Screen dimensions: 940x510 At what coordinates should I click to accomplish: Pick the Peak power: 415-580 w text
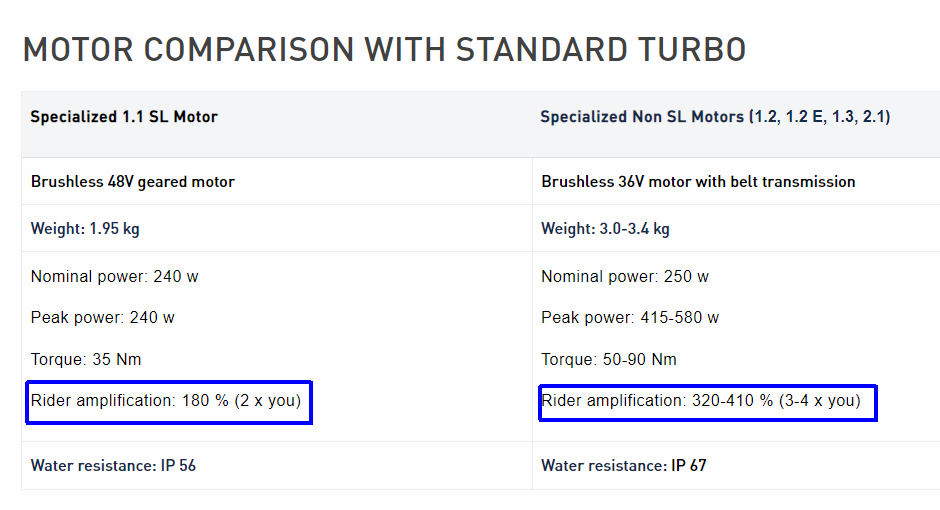(x=630, y=318)
